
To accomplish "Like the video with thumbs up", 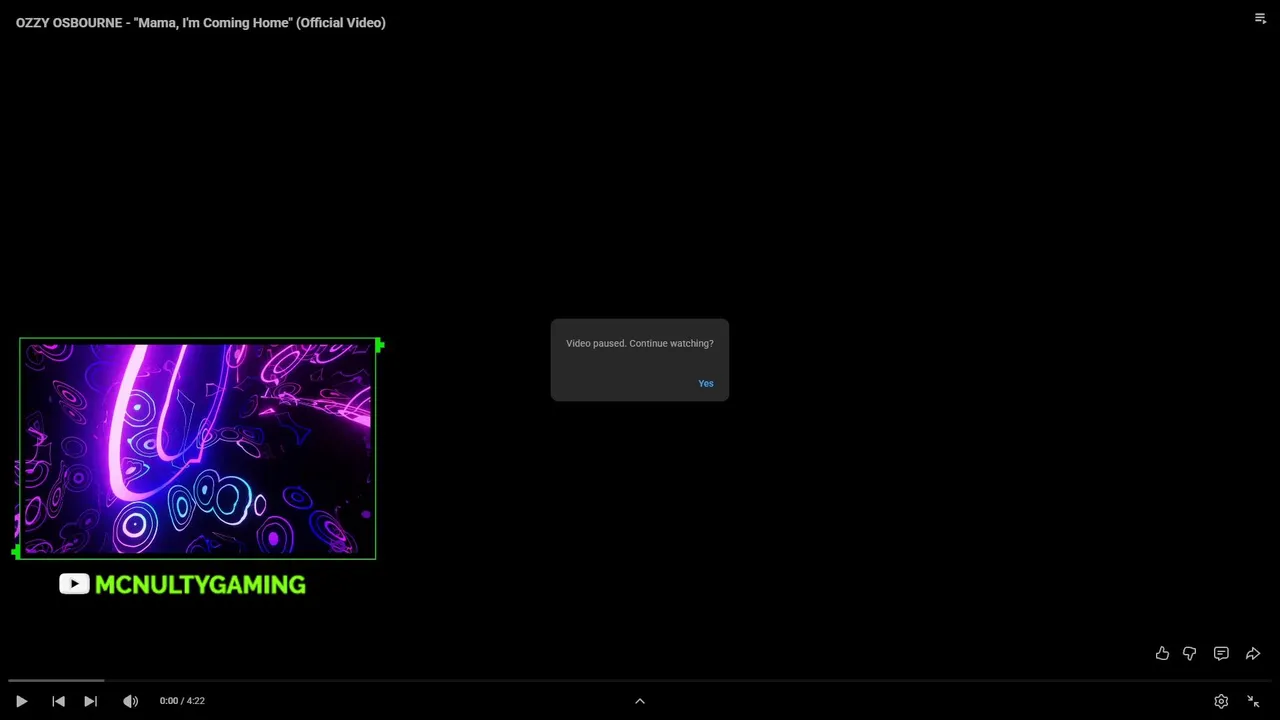I will click(x=1162, y=653).
